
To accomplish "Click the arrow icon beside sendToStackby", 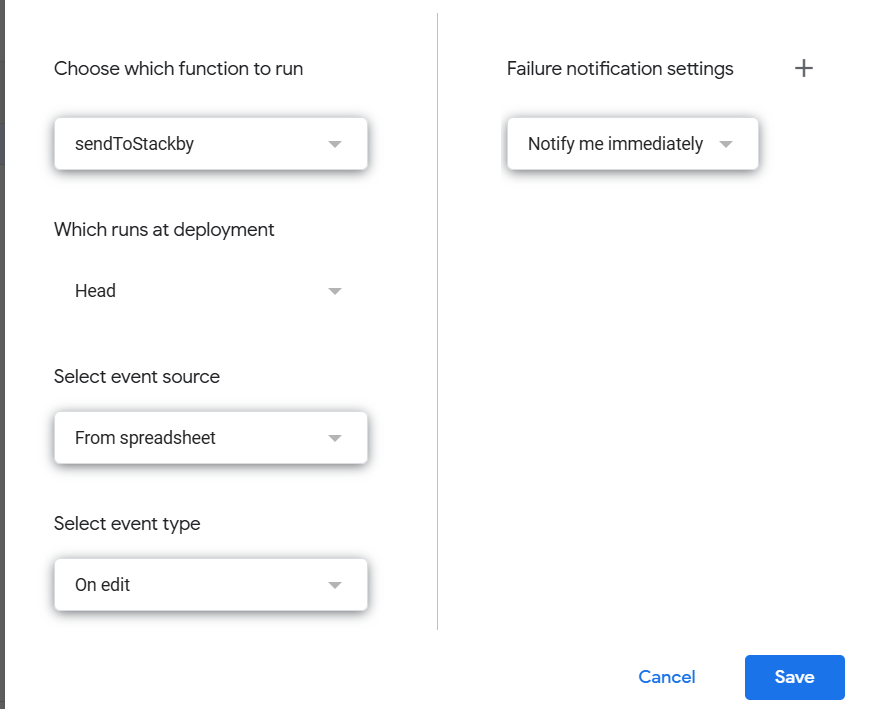I will tap(335, 144).
